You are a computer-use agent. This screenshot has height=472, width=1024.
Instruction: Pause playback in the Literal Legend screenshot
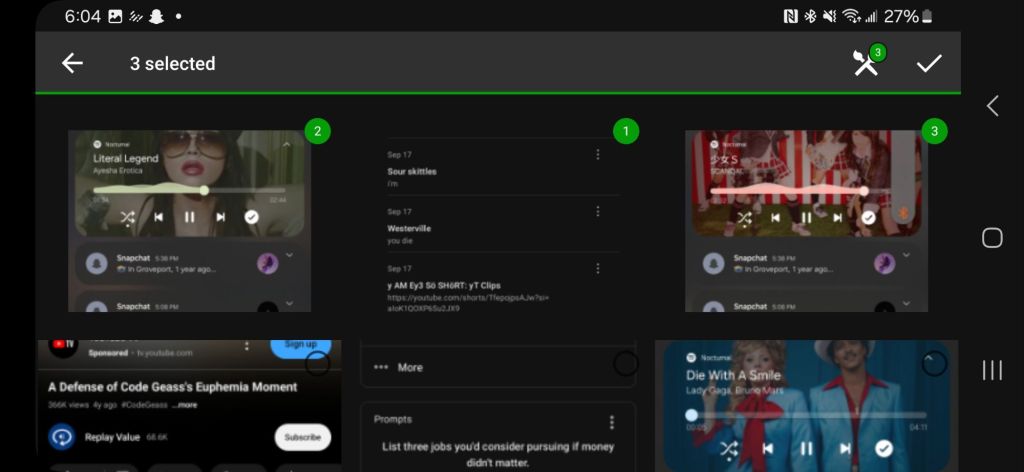pos(189,216)
